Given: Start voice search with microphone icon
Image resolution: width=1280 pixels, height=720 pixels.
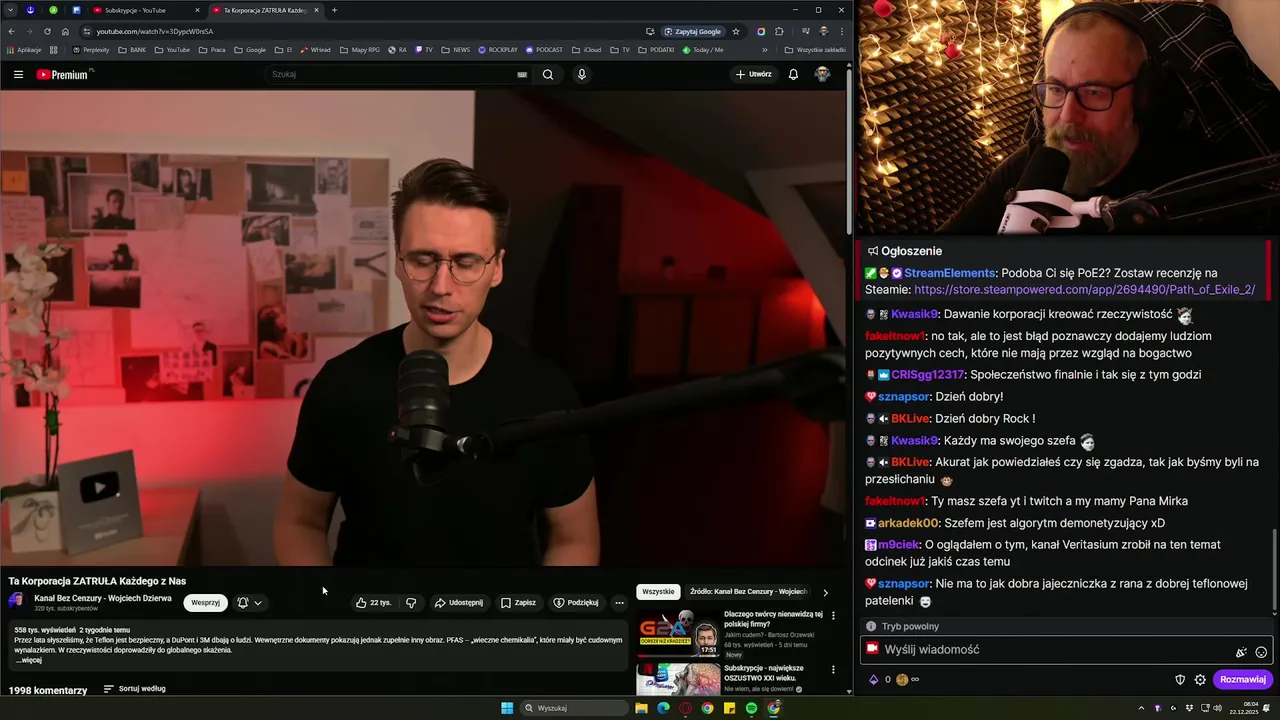Looking at the screenshot, I should click(x=582, y=74).
